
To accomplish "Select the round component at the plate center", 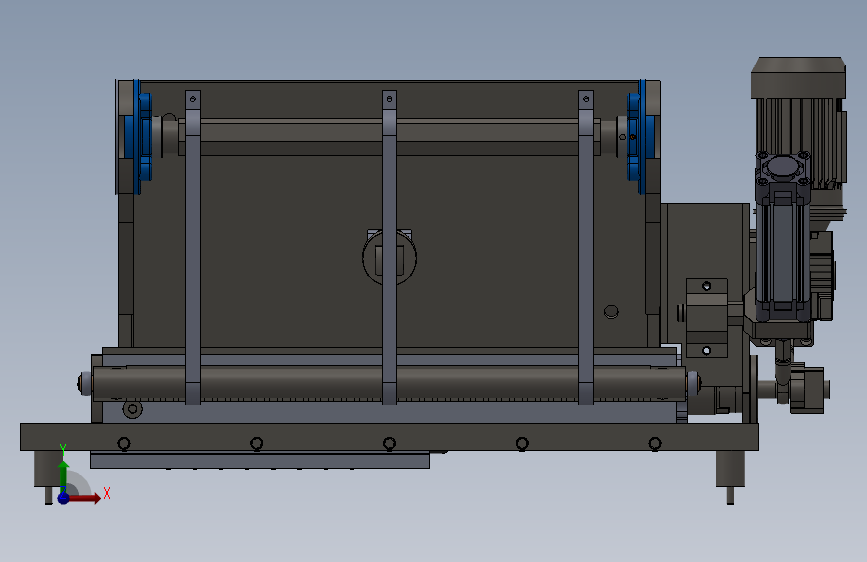I will (389, 257).
